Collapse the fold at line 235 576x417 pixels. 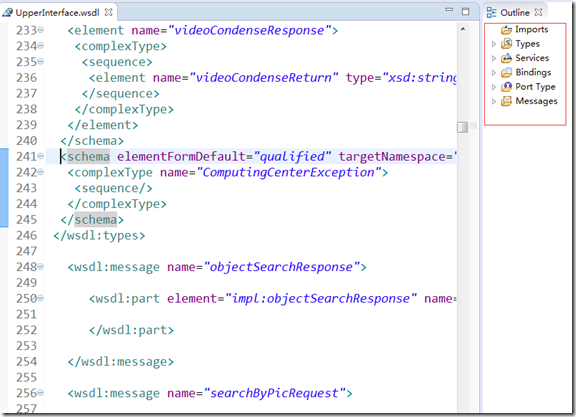point(40,61)
